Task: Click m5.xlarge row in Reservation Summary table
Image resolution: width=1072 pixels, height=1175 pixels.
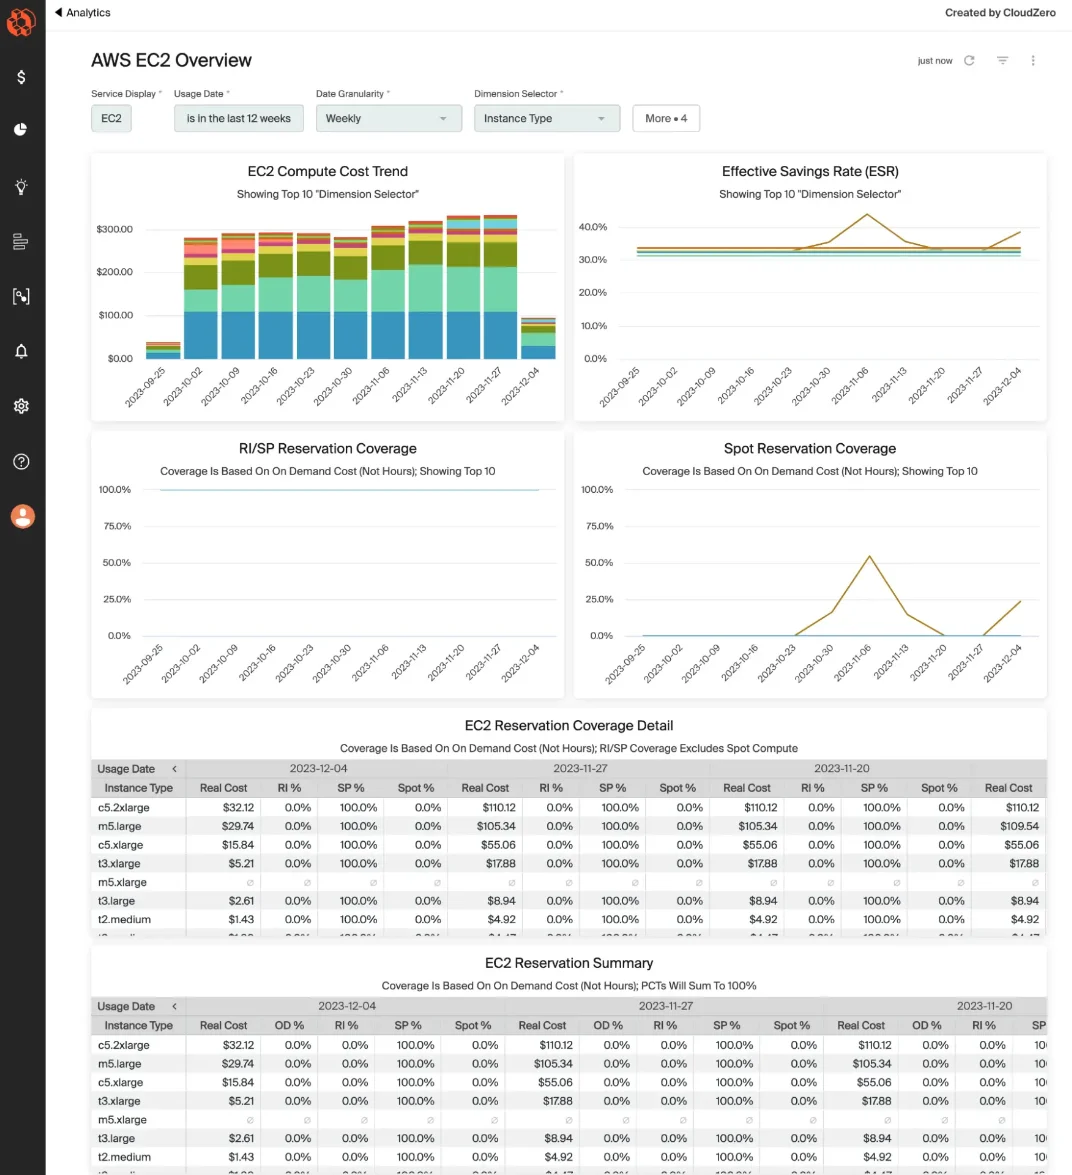Action: click(x=569, y=1120)
